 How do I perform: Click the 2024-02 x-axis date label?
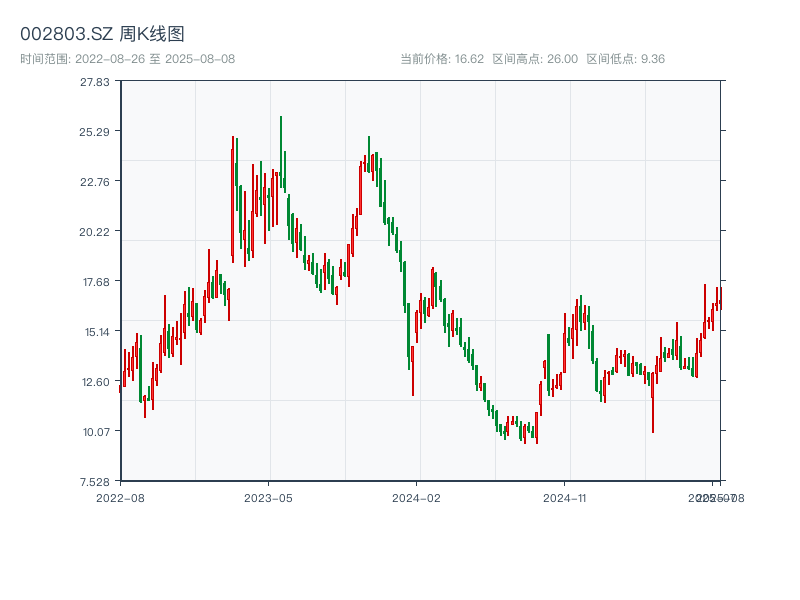[416, 497]
